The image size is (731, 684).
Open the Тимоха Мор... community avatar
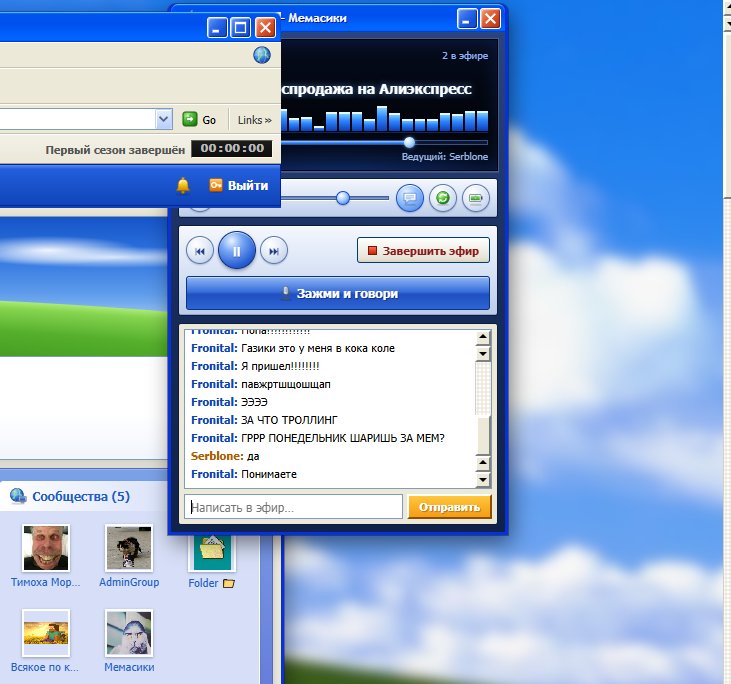(x=46, y=548)
